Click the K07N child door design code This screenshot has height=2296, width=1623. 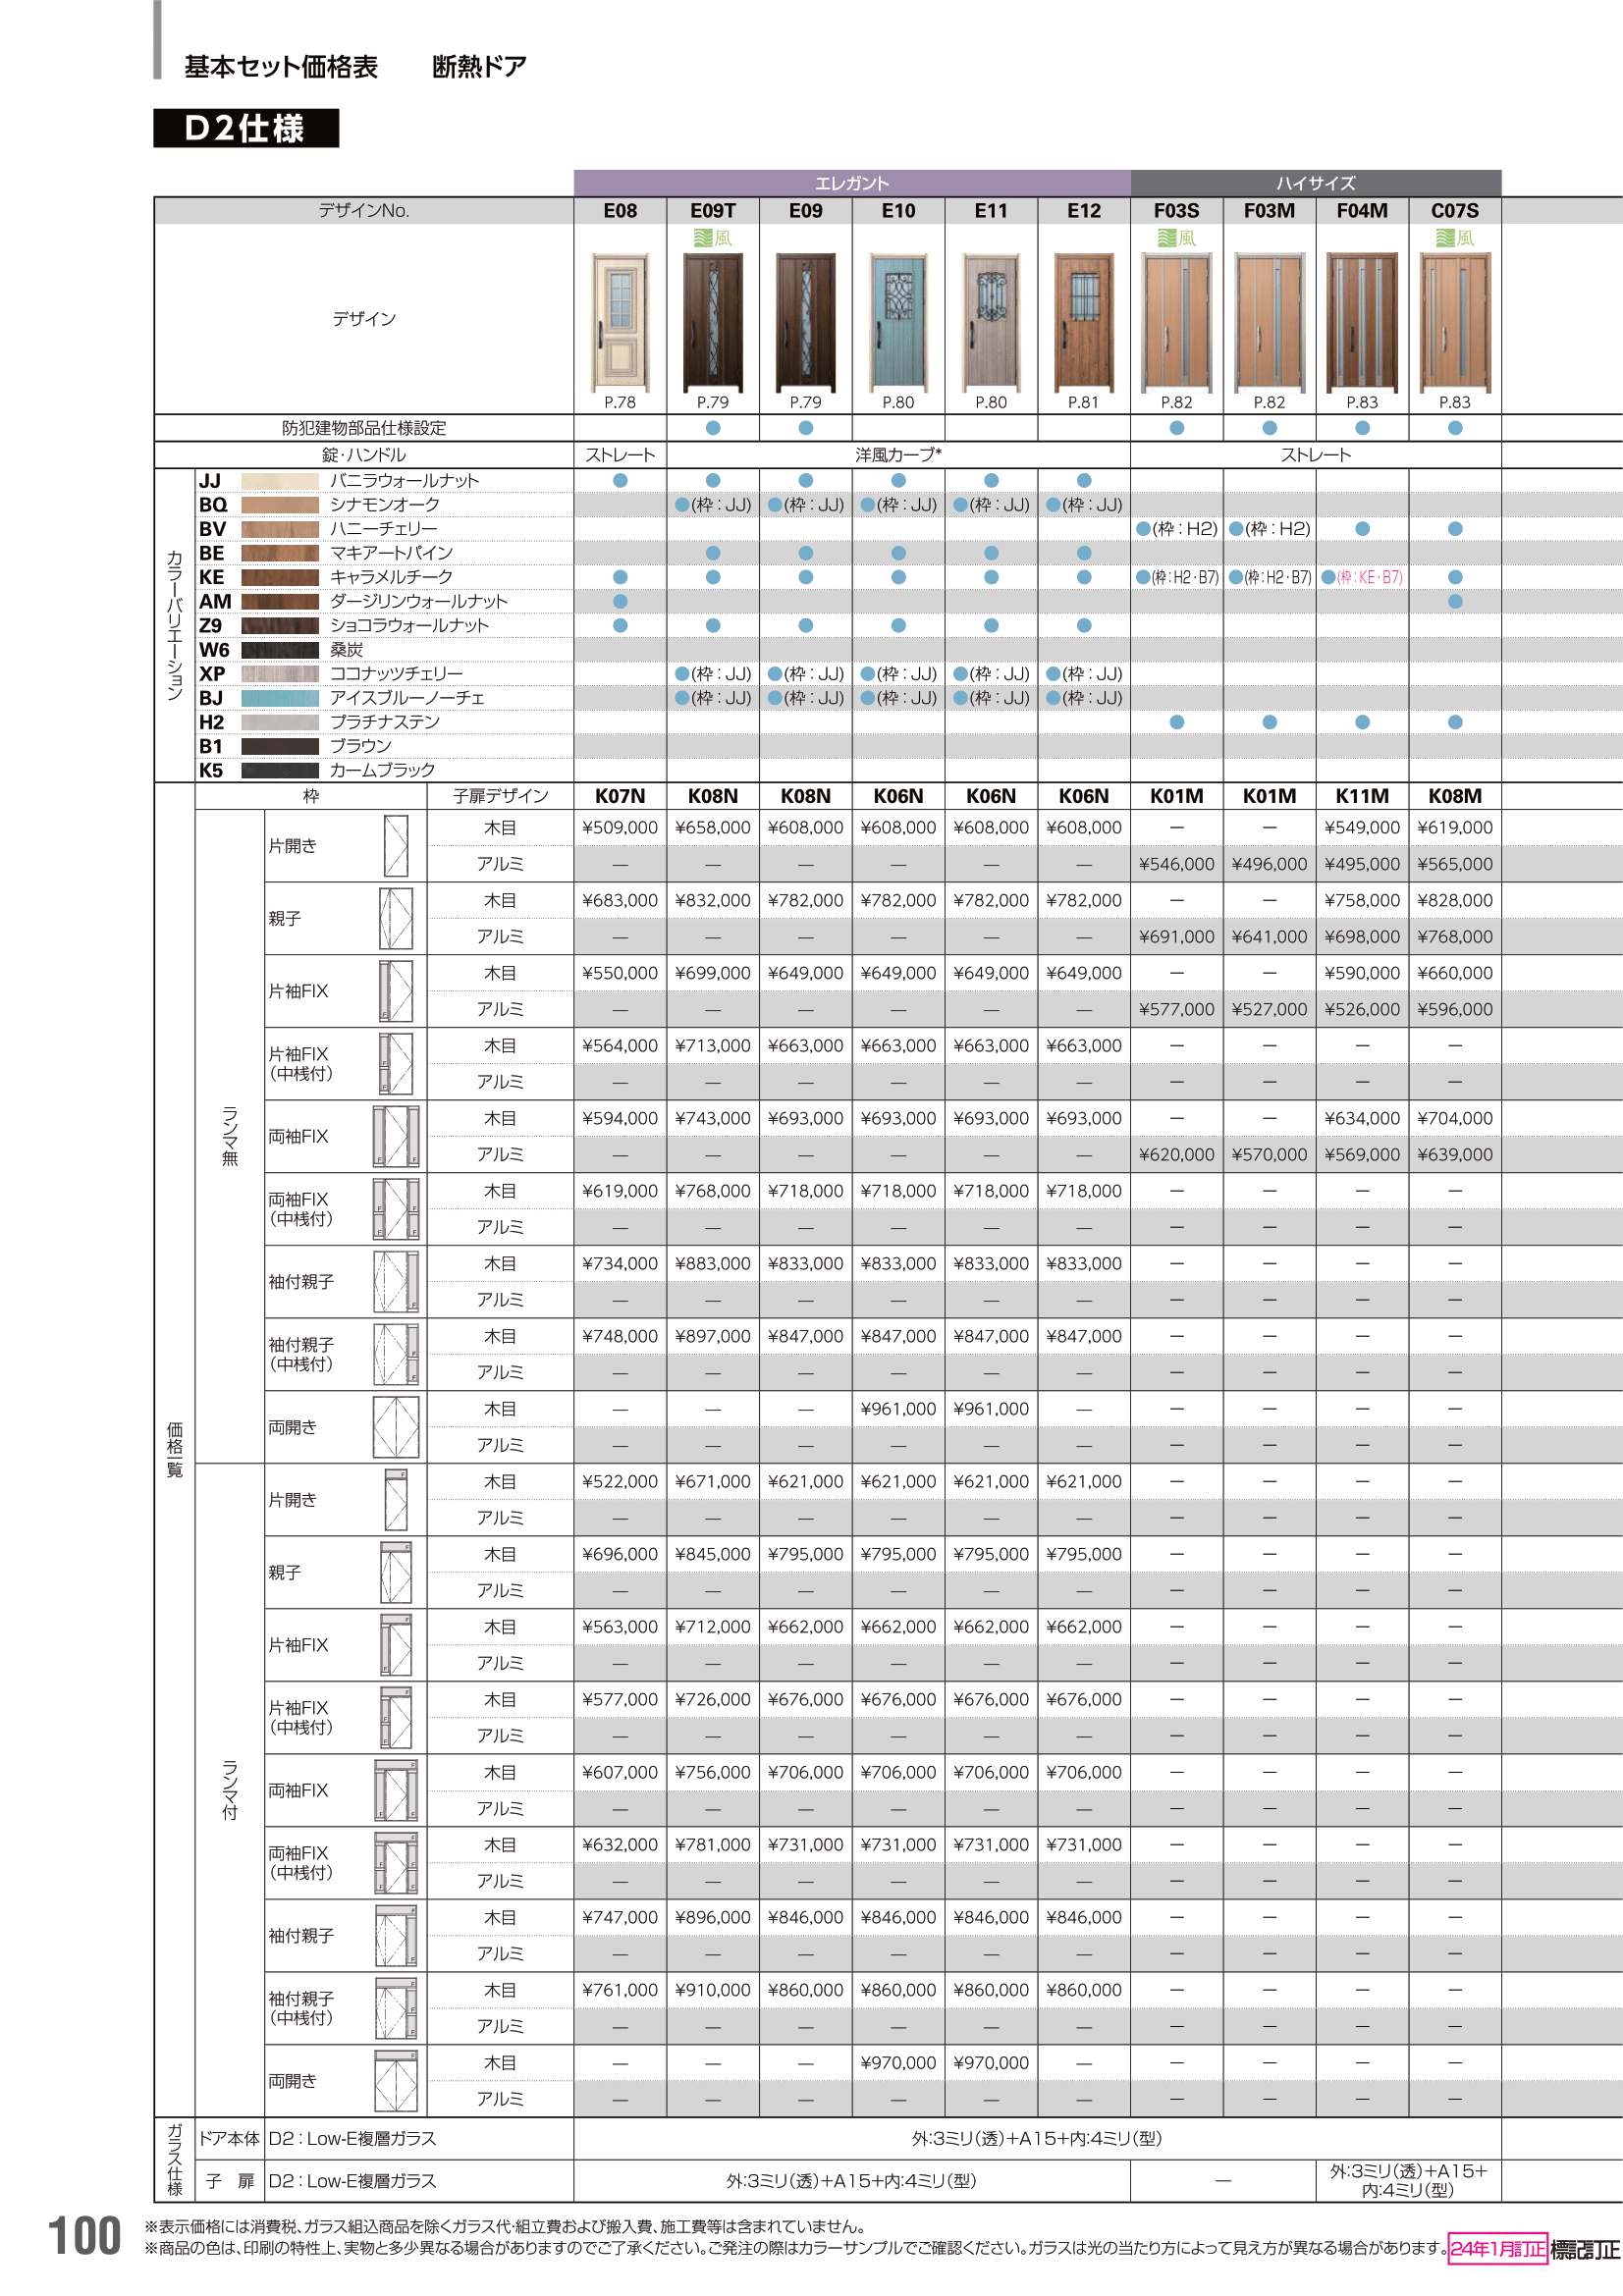pyautogui.click(x=620, y=796)
